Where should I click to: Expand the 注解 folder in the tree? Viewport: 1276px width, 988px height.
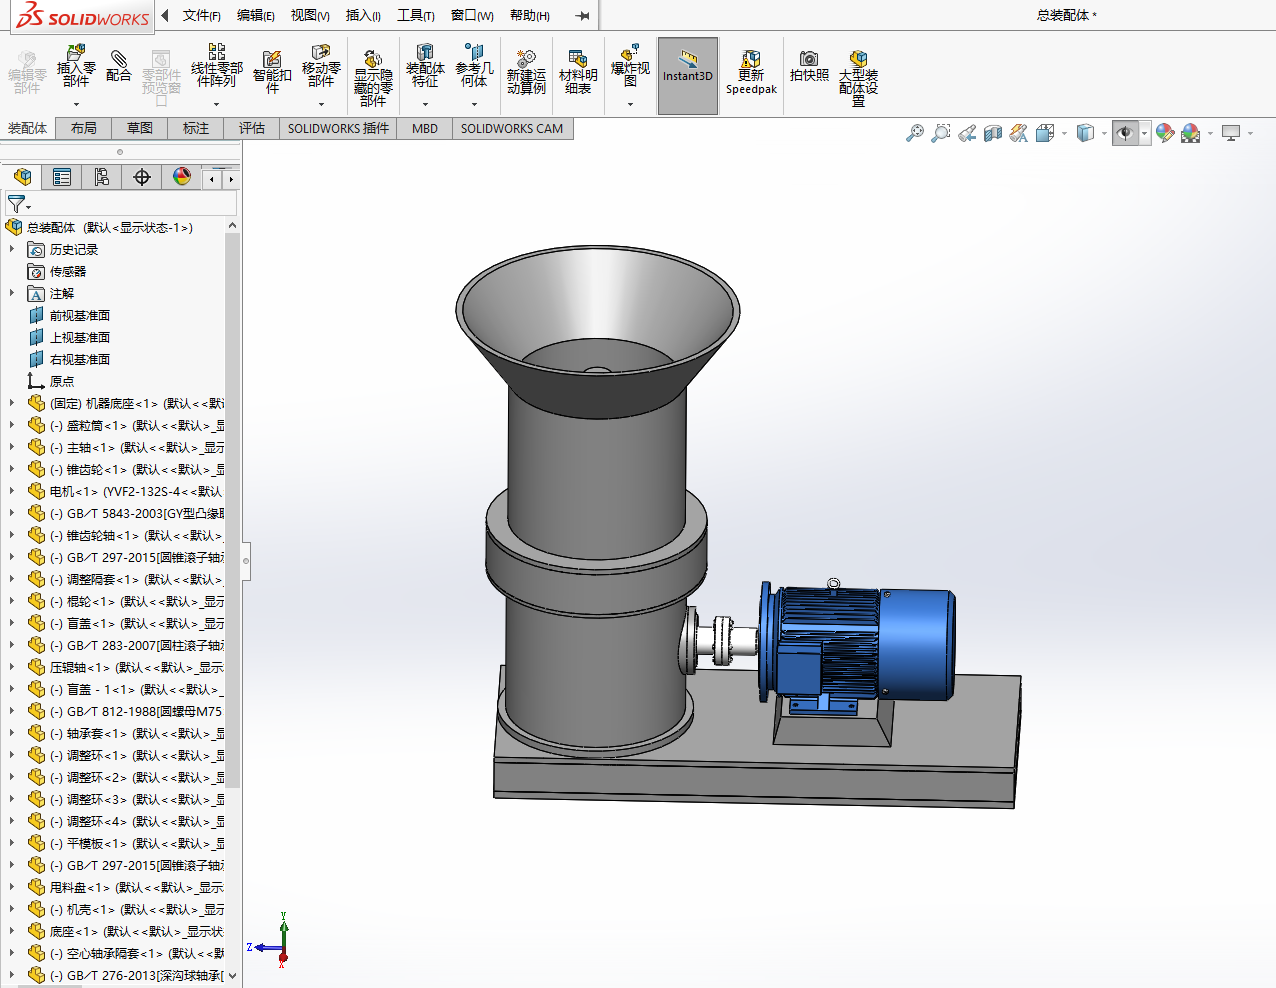click(x=12, y=293)
